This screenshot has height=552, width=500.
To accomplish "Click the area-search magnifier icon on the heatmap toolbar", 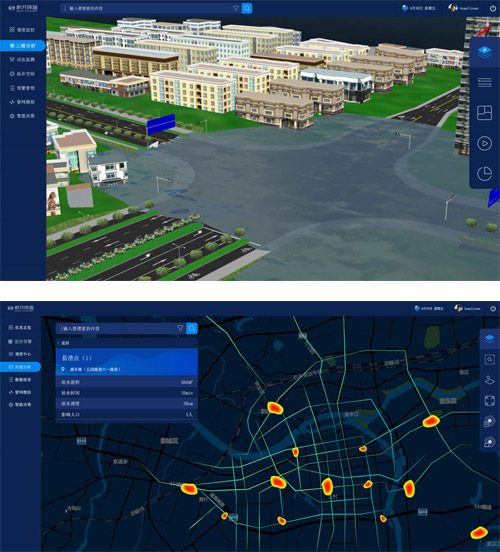I will tap(489, 359).
